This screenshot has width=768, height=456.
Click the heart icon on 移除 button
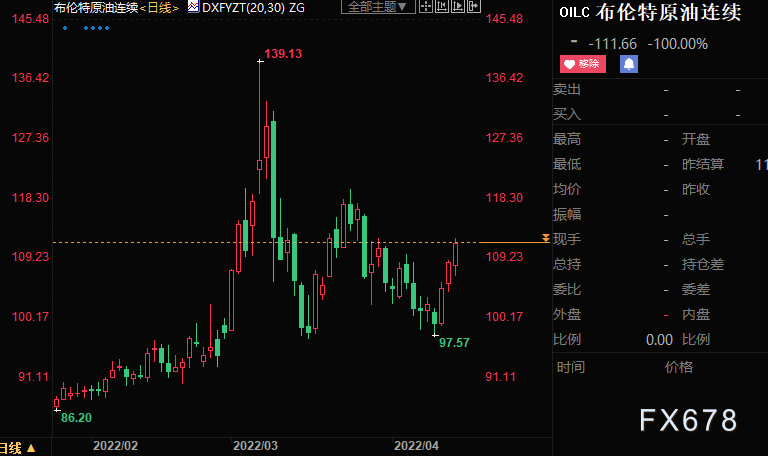click(x=569, y=64)
